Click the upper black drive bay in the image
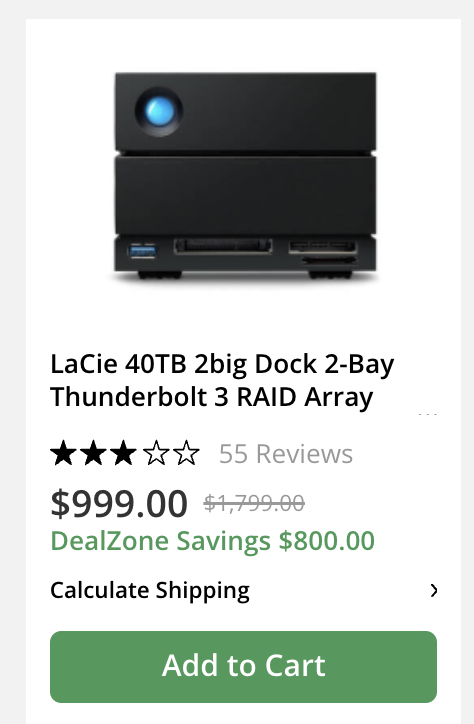This screenshot has width=474, height=724. point(246,112)
